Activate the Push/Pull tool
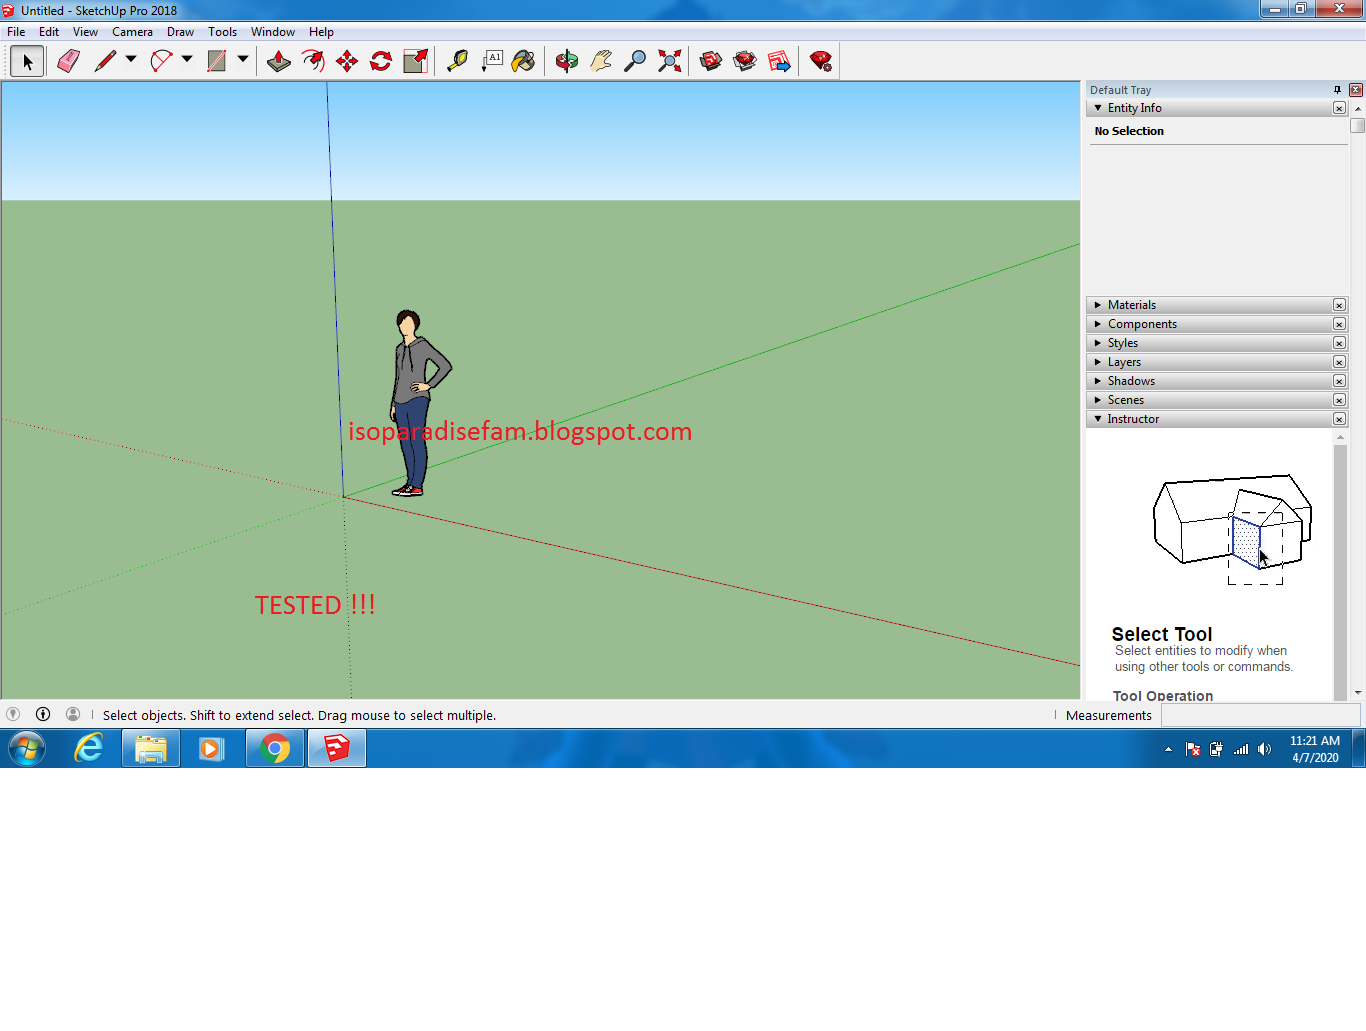This screenshot has height=1031, width=1366. (x=279, y=62)
